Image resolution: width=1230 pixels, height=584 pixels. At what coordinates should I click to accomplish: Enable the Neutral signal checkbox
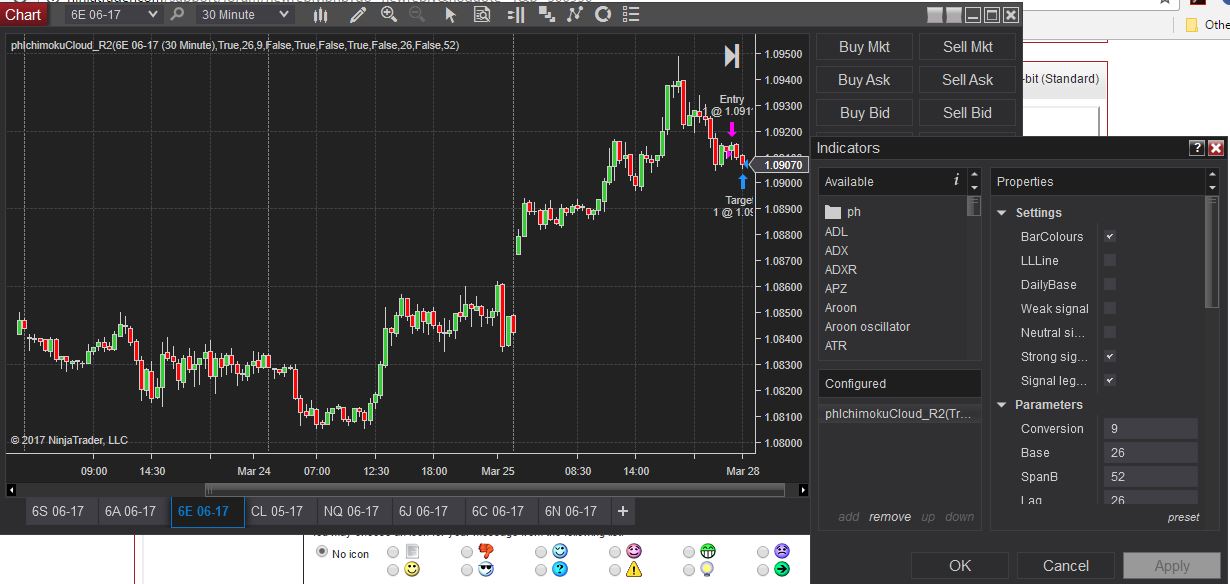tap(1109, 333)
